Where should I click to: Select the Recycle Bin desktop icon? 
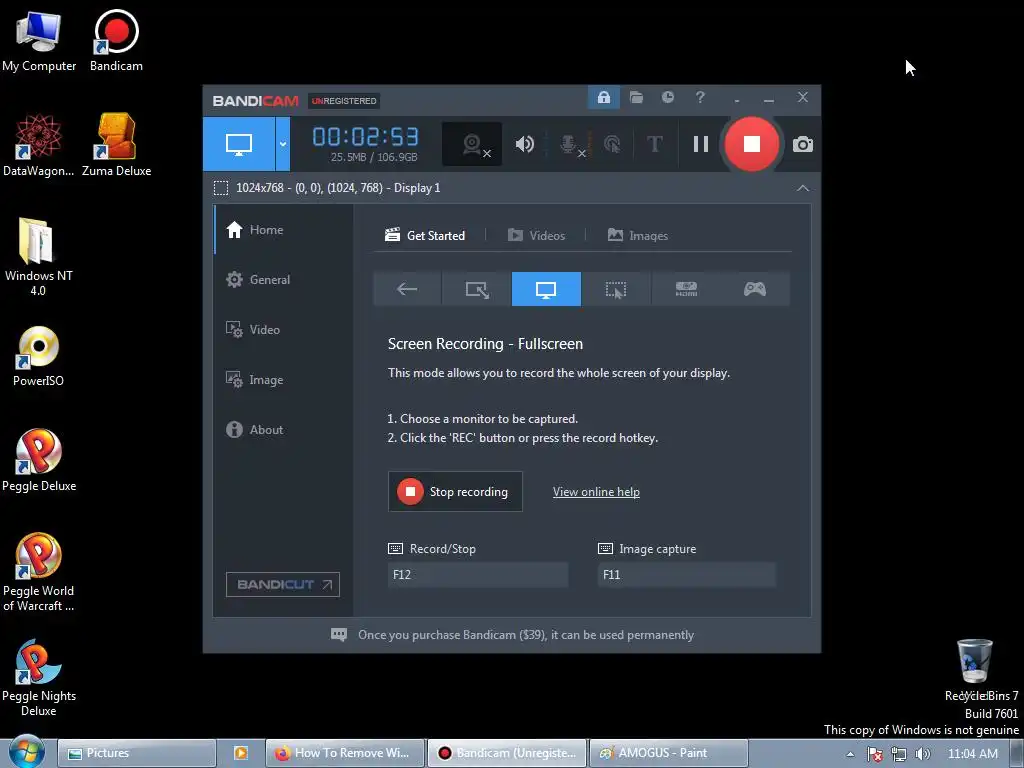click(x=976, y=671)
